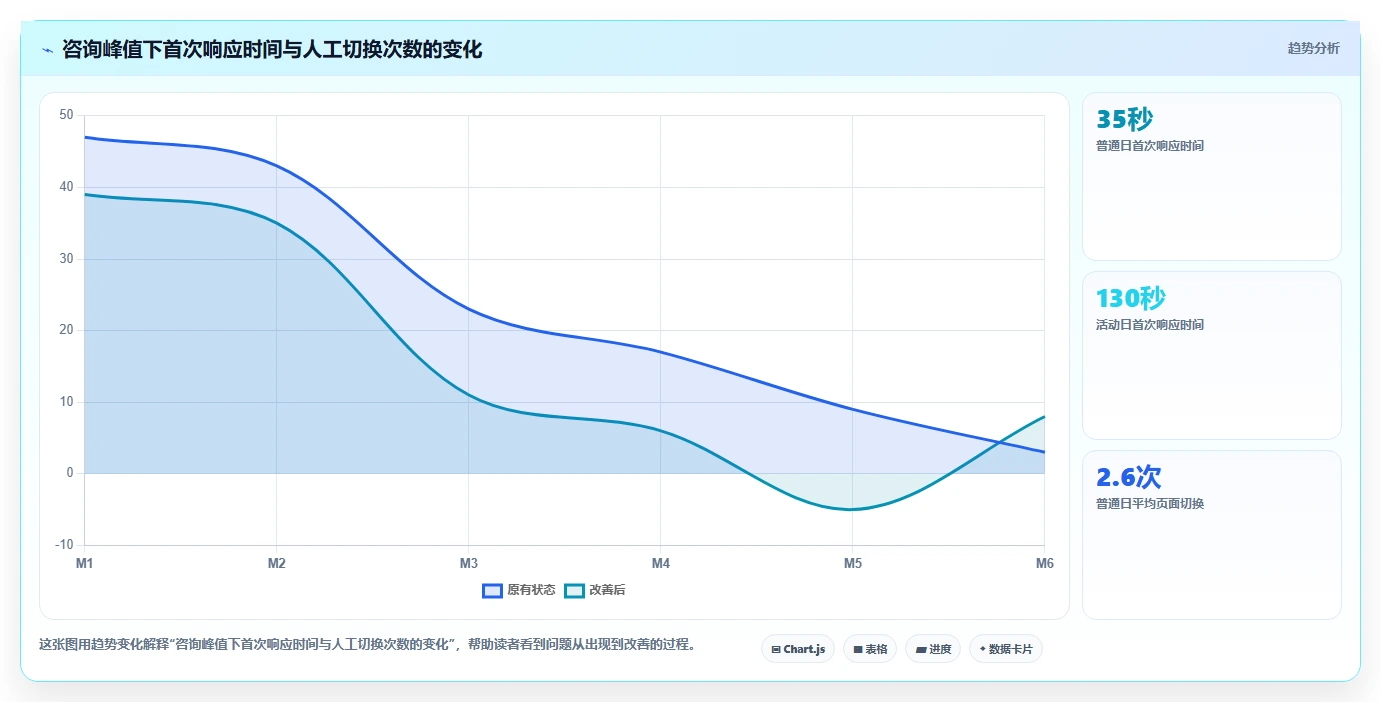
Task: Click the M1 x-axis label
Action: (x=85, y=564)
